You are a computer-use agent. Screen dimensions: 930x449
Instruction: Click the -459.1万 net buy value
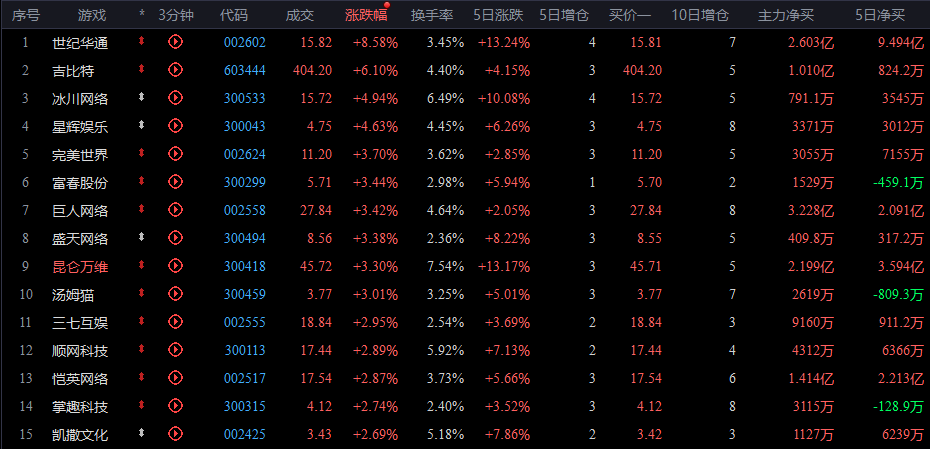click(x=898, y=183)
